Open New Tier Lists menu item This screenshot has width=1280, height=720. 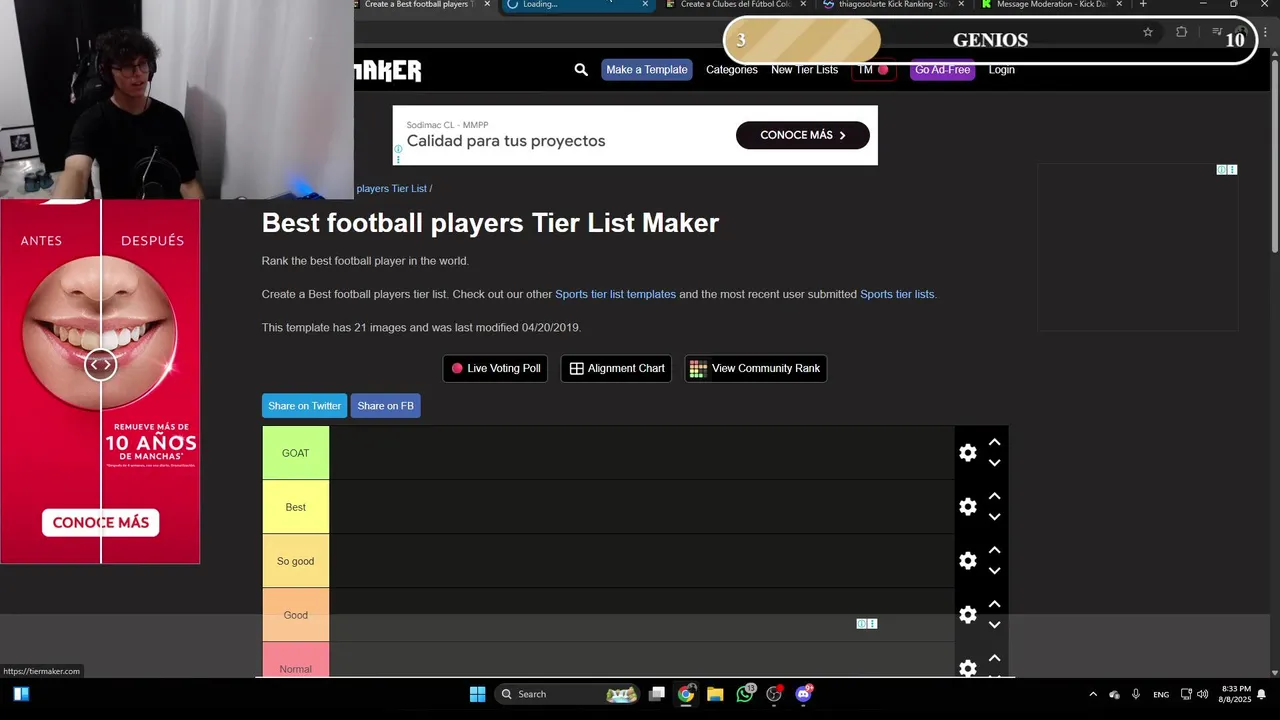[x=804, y=70]
